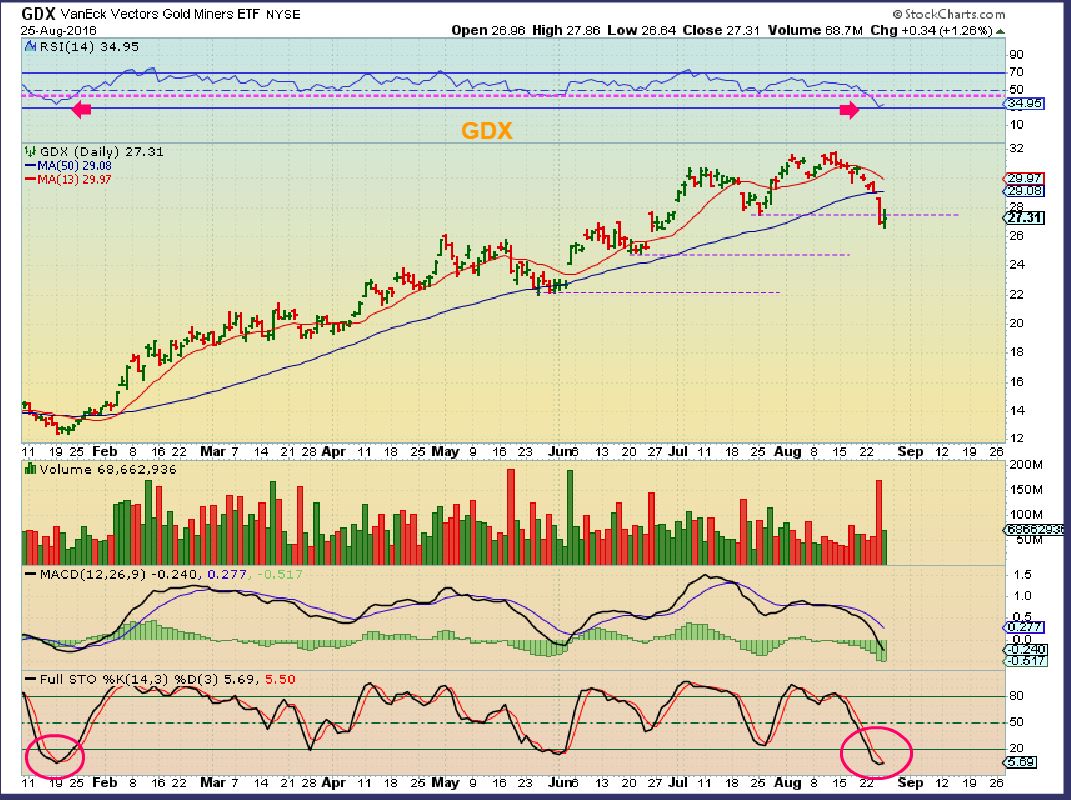Screen dimensions: 1071x800
Task: Click the Low 26.64 value
Action: (641, 31)
